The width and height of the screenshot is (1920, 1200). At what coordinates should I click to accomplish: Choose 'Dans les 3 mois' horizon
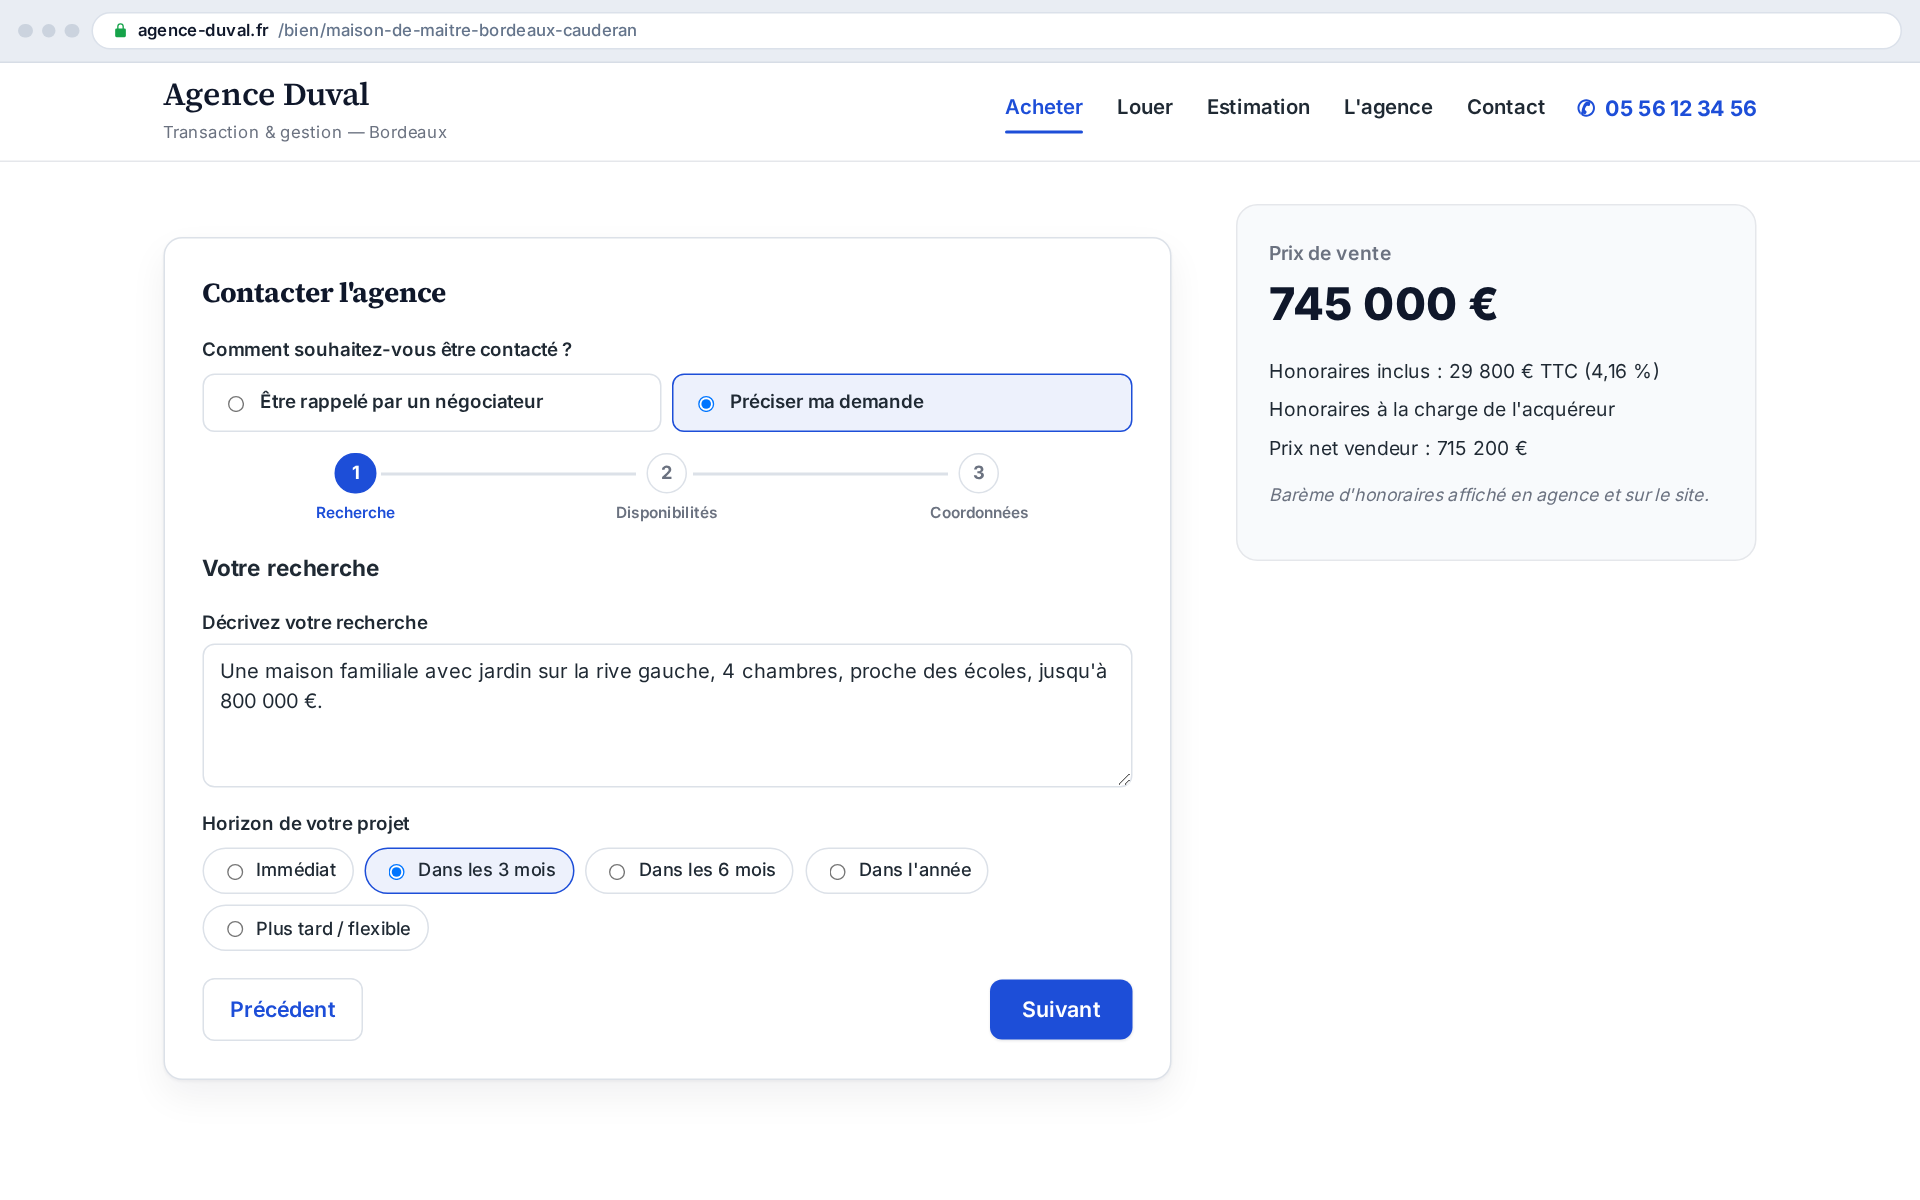pyautogui.click(x=469, y=870)
